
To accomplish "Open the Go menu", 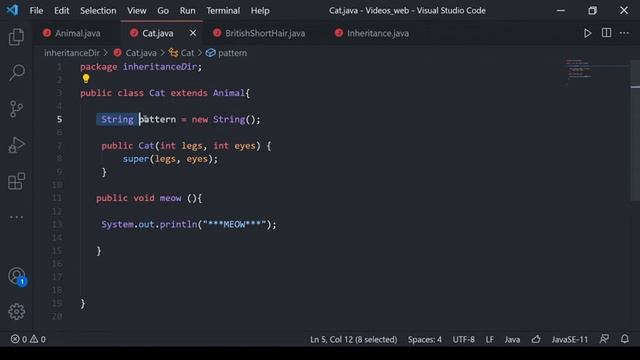I will 163,11.
